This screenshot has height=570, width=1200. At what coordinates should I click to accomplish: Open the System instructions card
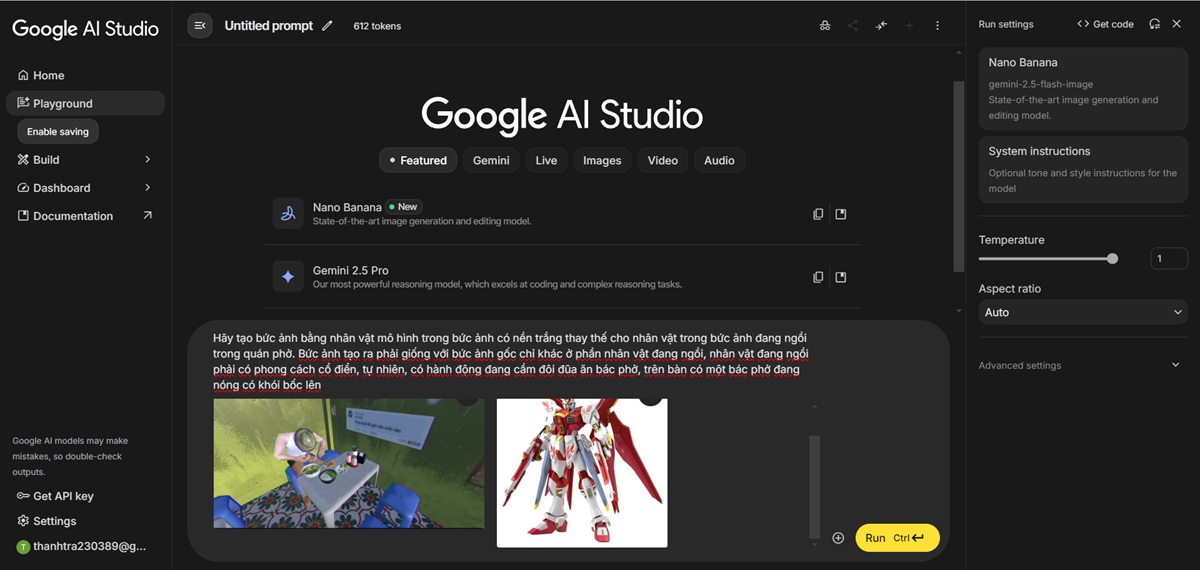(x=1083, y=169)
